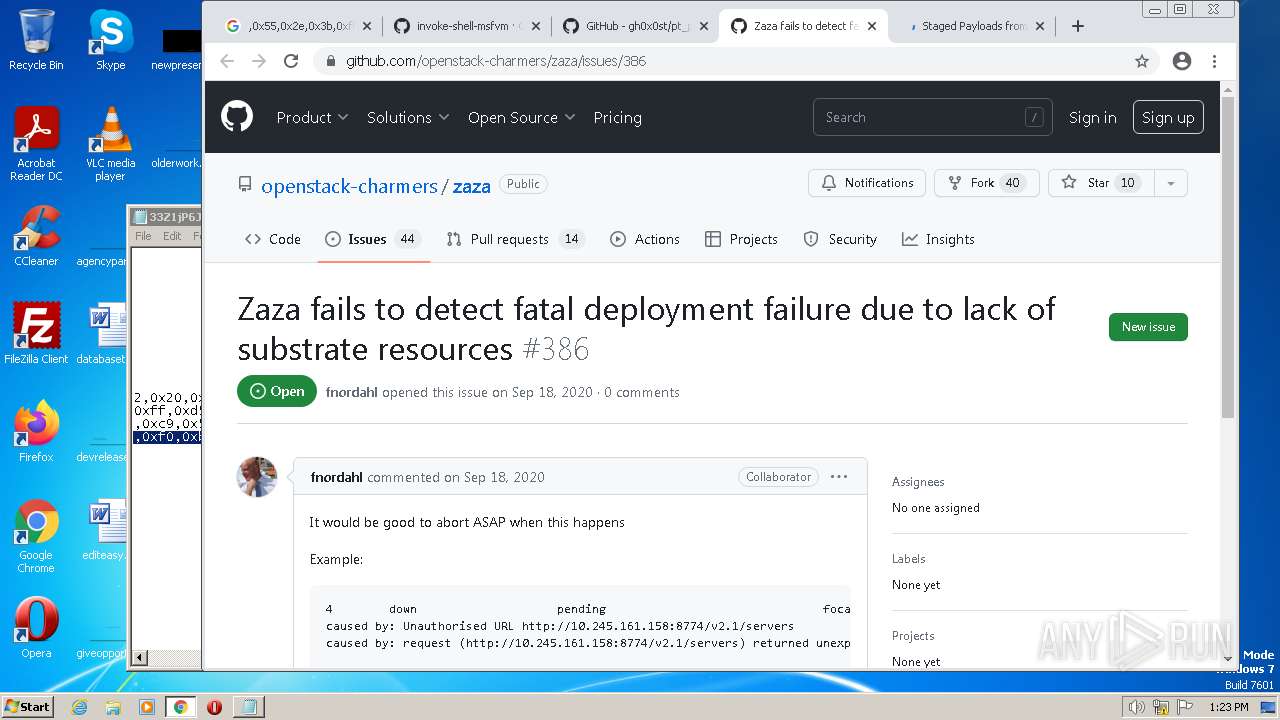Viewport: 1280px width, 720px height.
Task: Open the Pricing page
Action: click(617, 117)
